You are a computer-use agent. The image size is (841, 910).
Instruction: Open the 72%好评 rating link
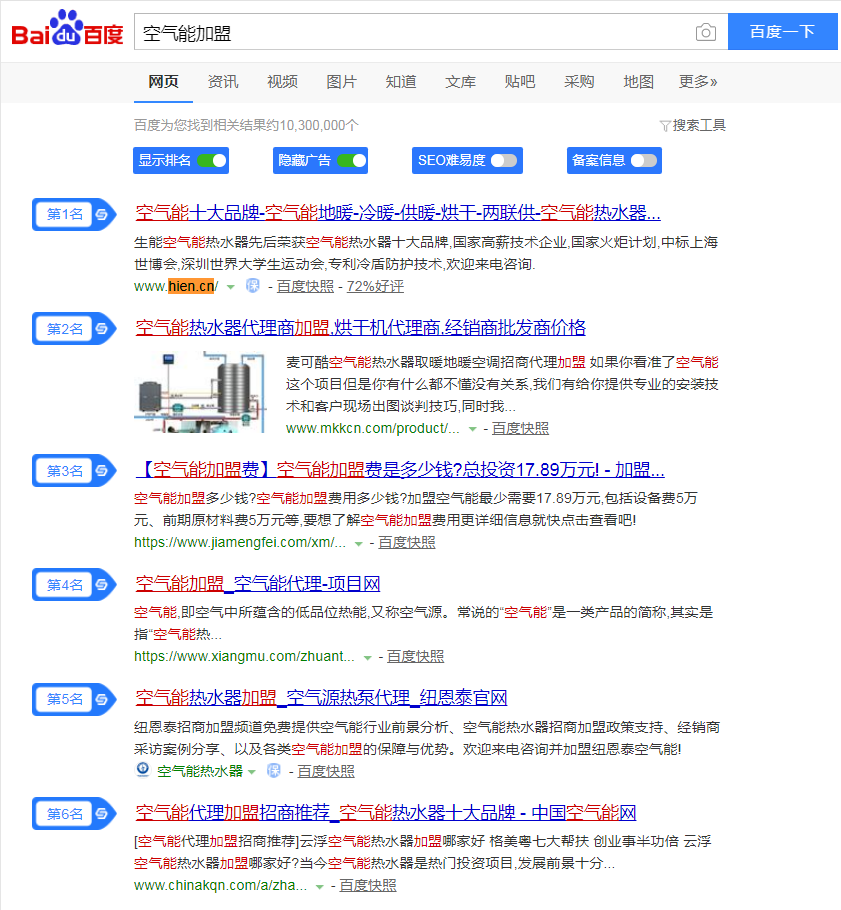375,286
